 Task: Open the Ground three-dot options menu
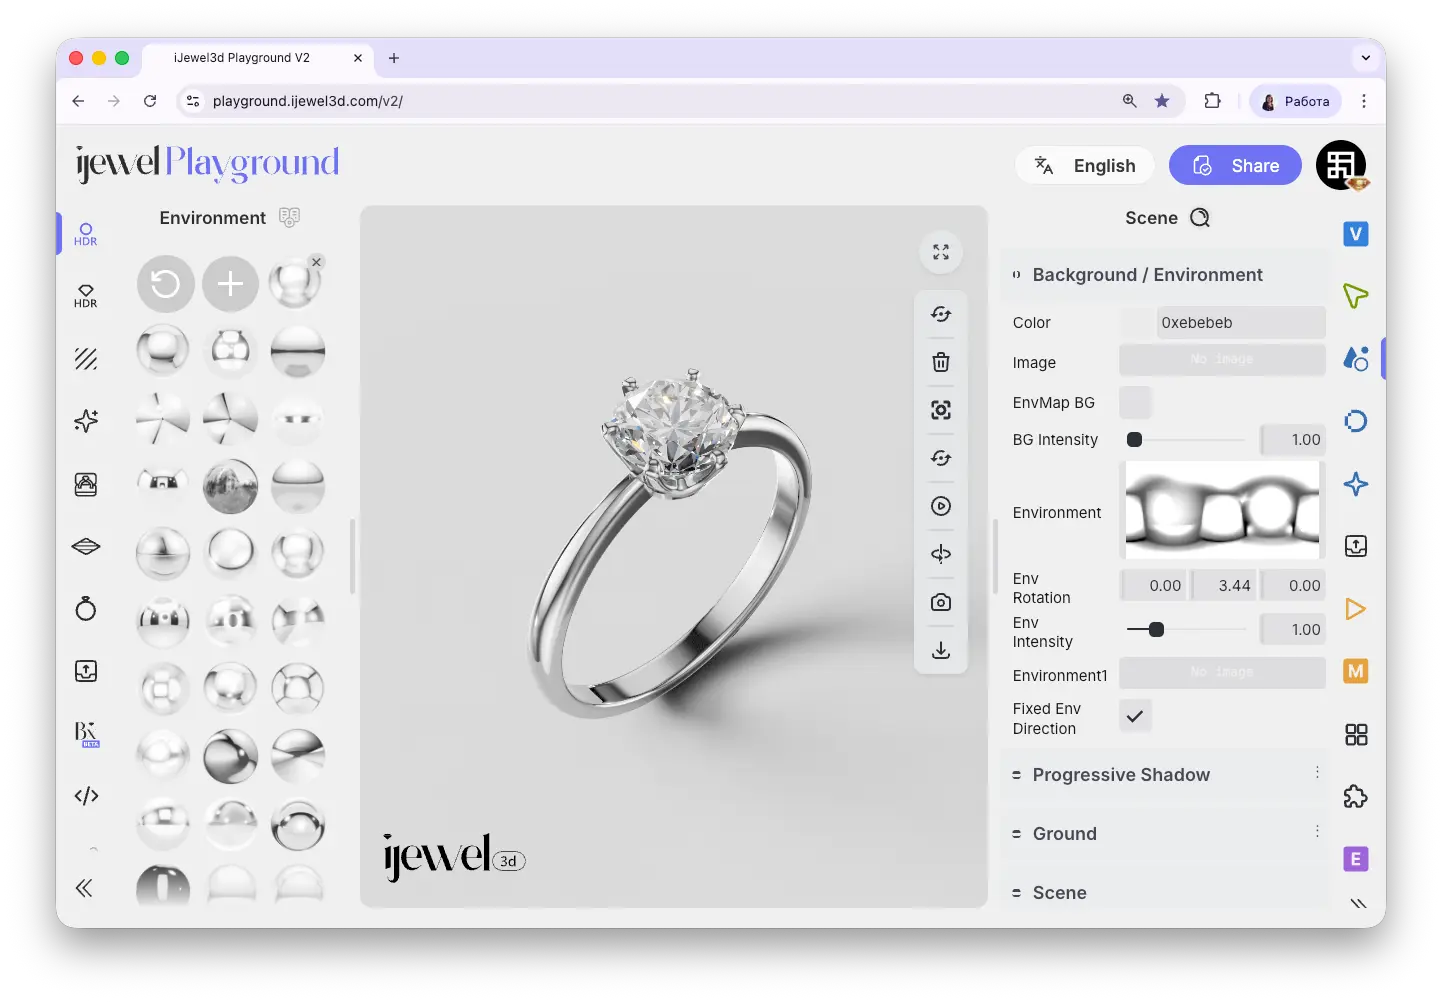(x=1317, y=831)
